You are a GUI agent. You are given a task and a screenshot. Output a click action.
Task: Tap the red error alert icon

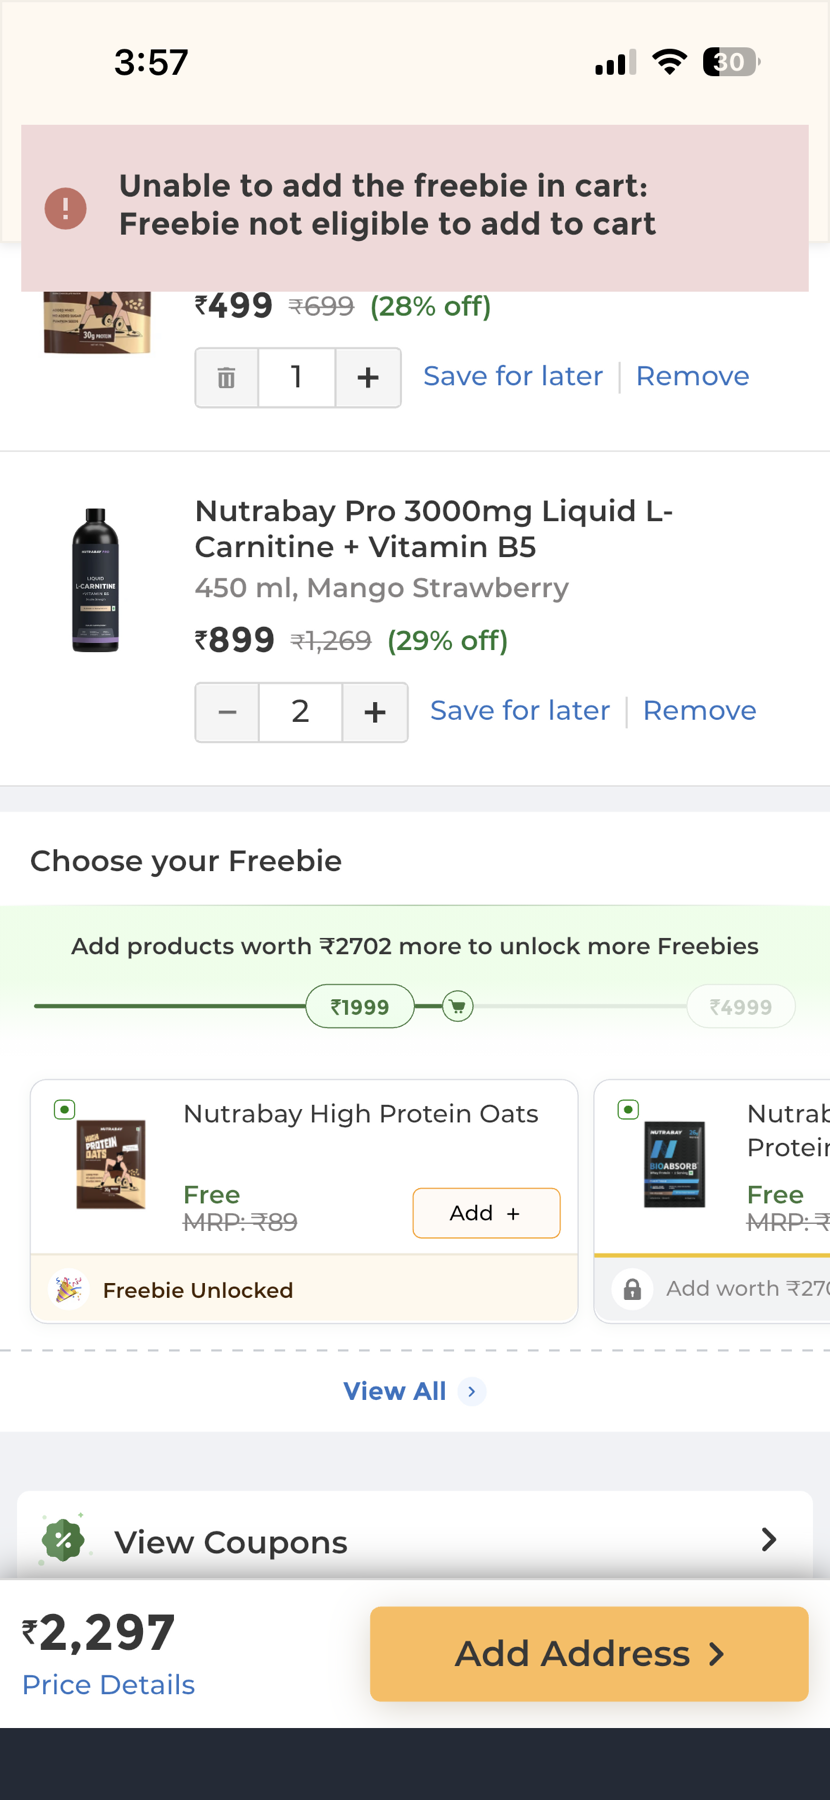66,208
